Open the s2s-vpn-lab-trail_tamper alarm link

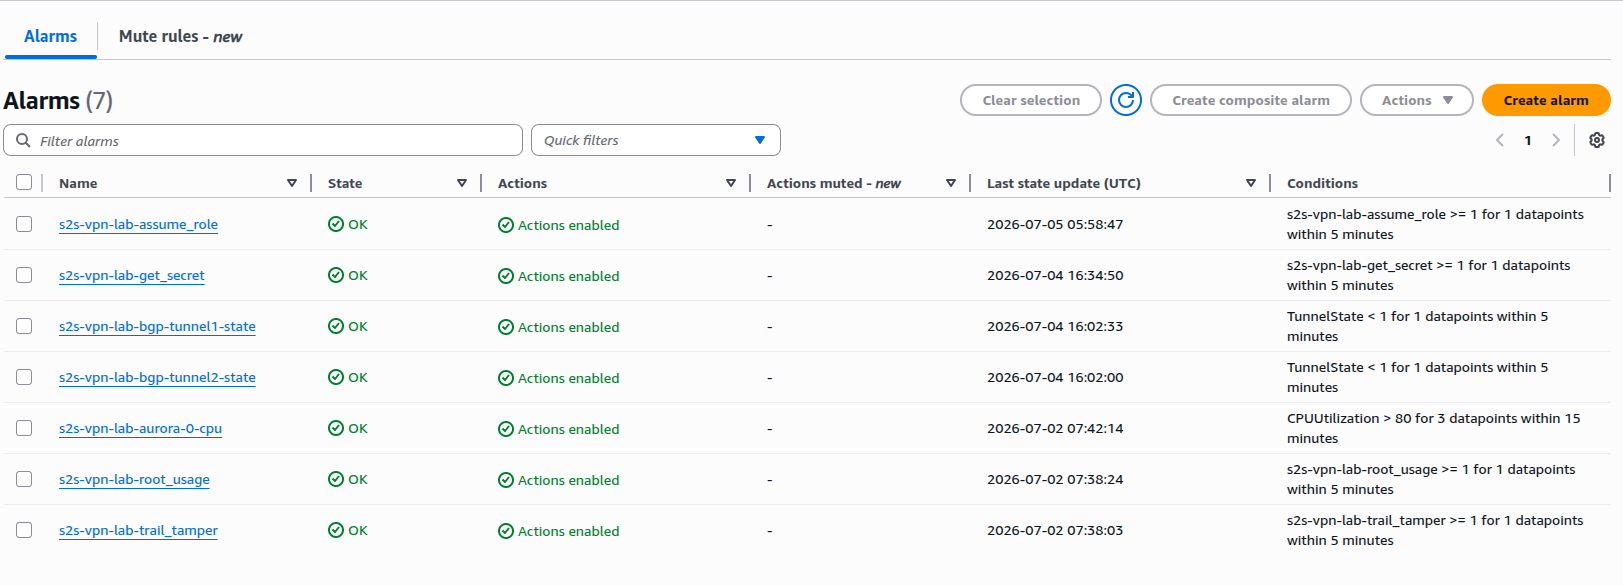(138, 530)
